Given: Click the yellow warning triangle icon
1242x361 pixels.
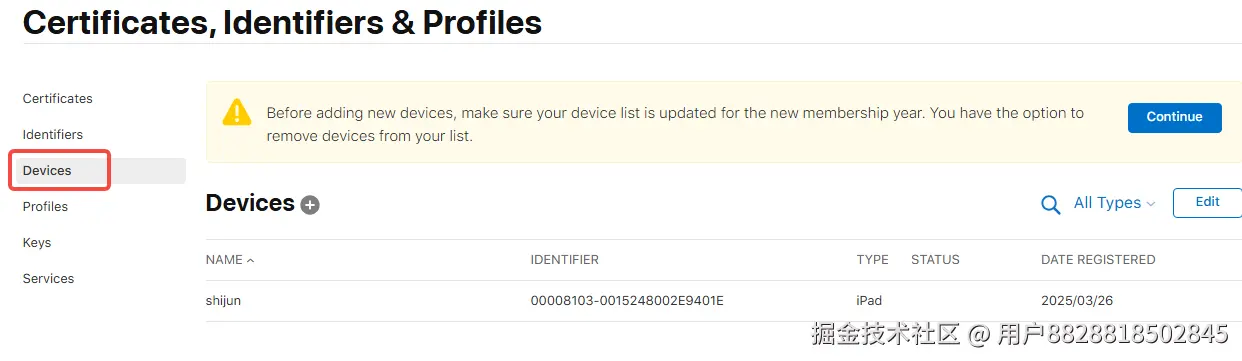Looking at the screenshot, I should click(237, 111).
